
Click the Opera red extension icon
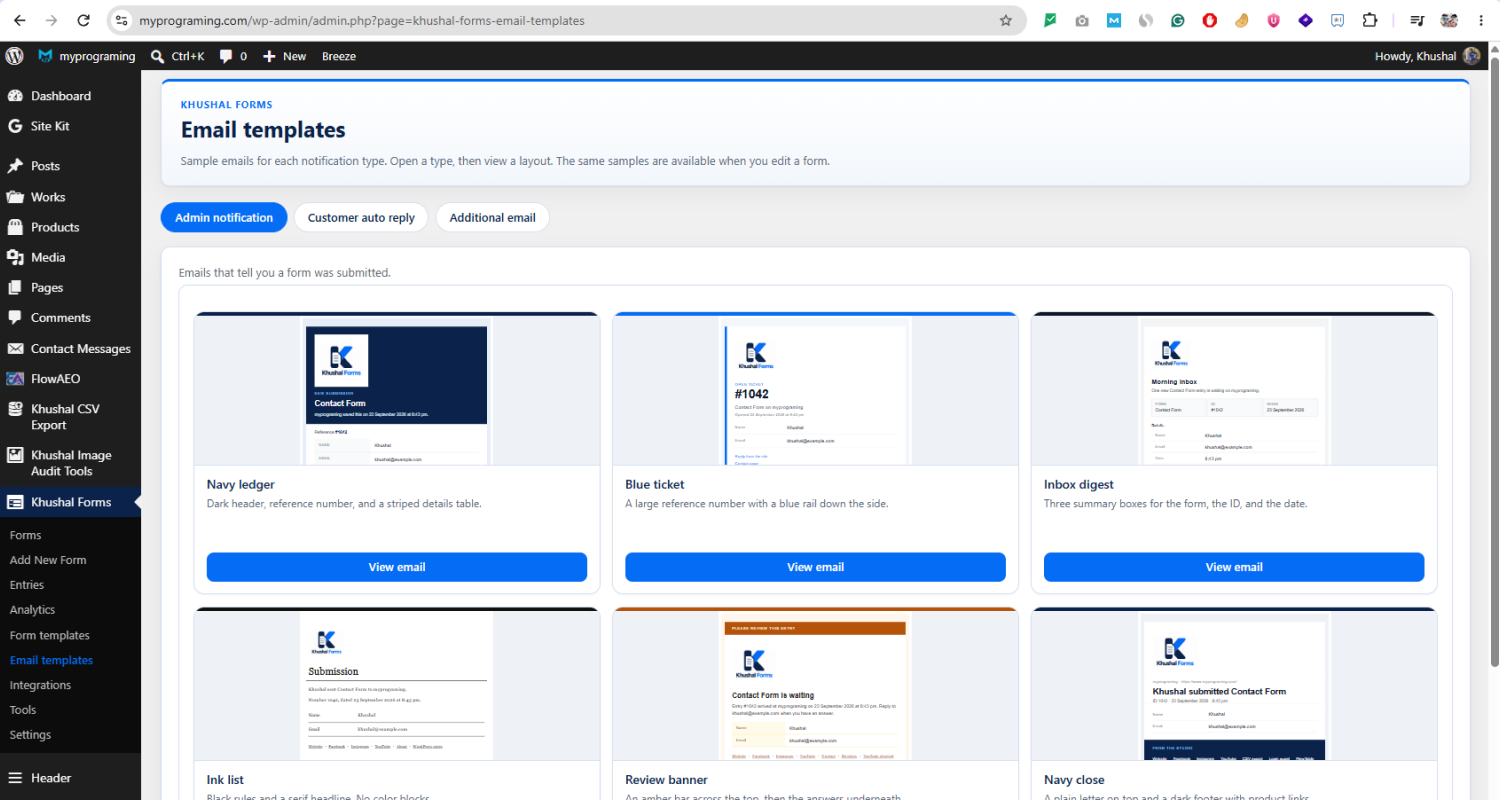point(1210,20)
